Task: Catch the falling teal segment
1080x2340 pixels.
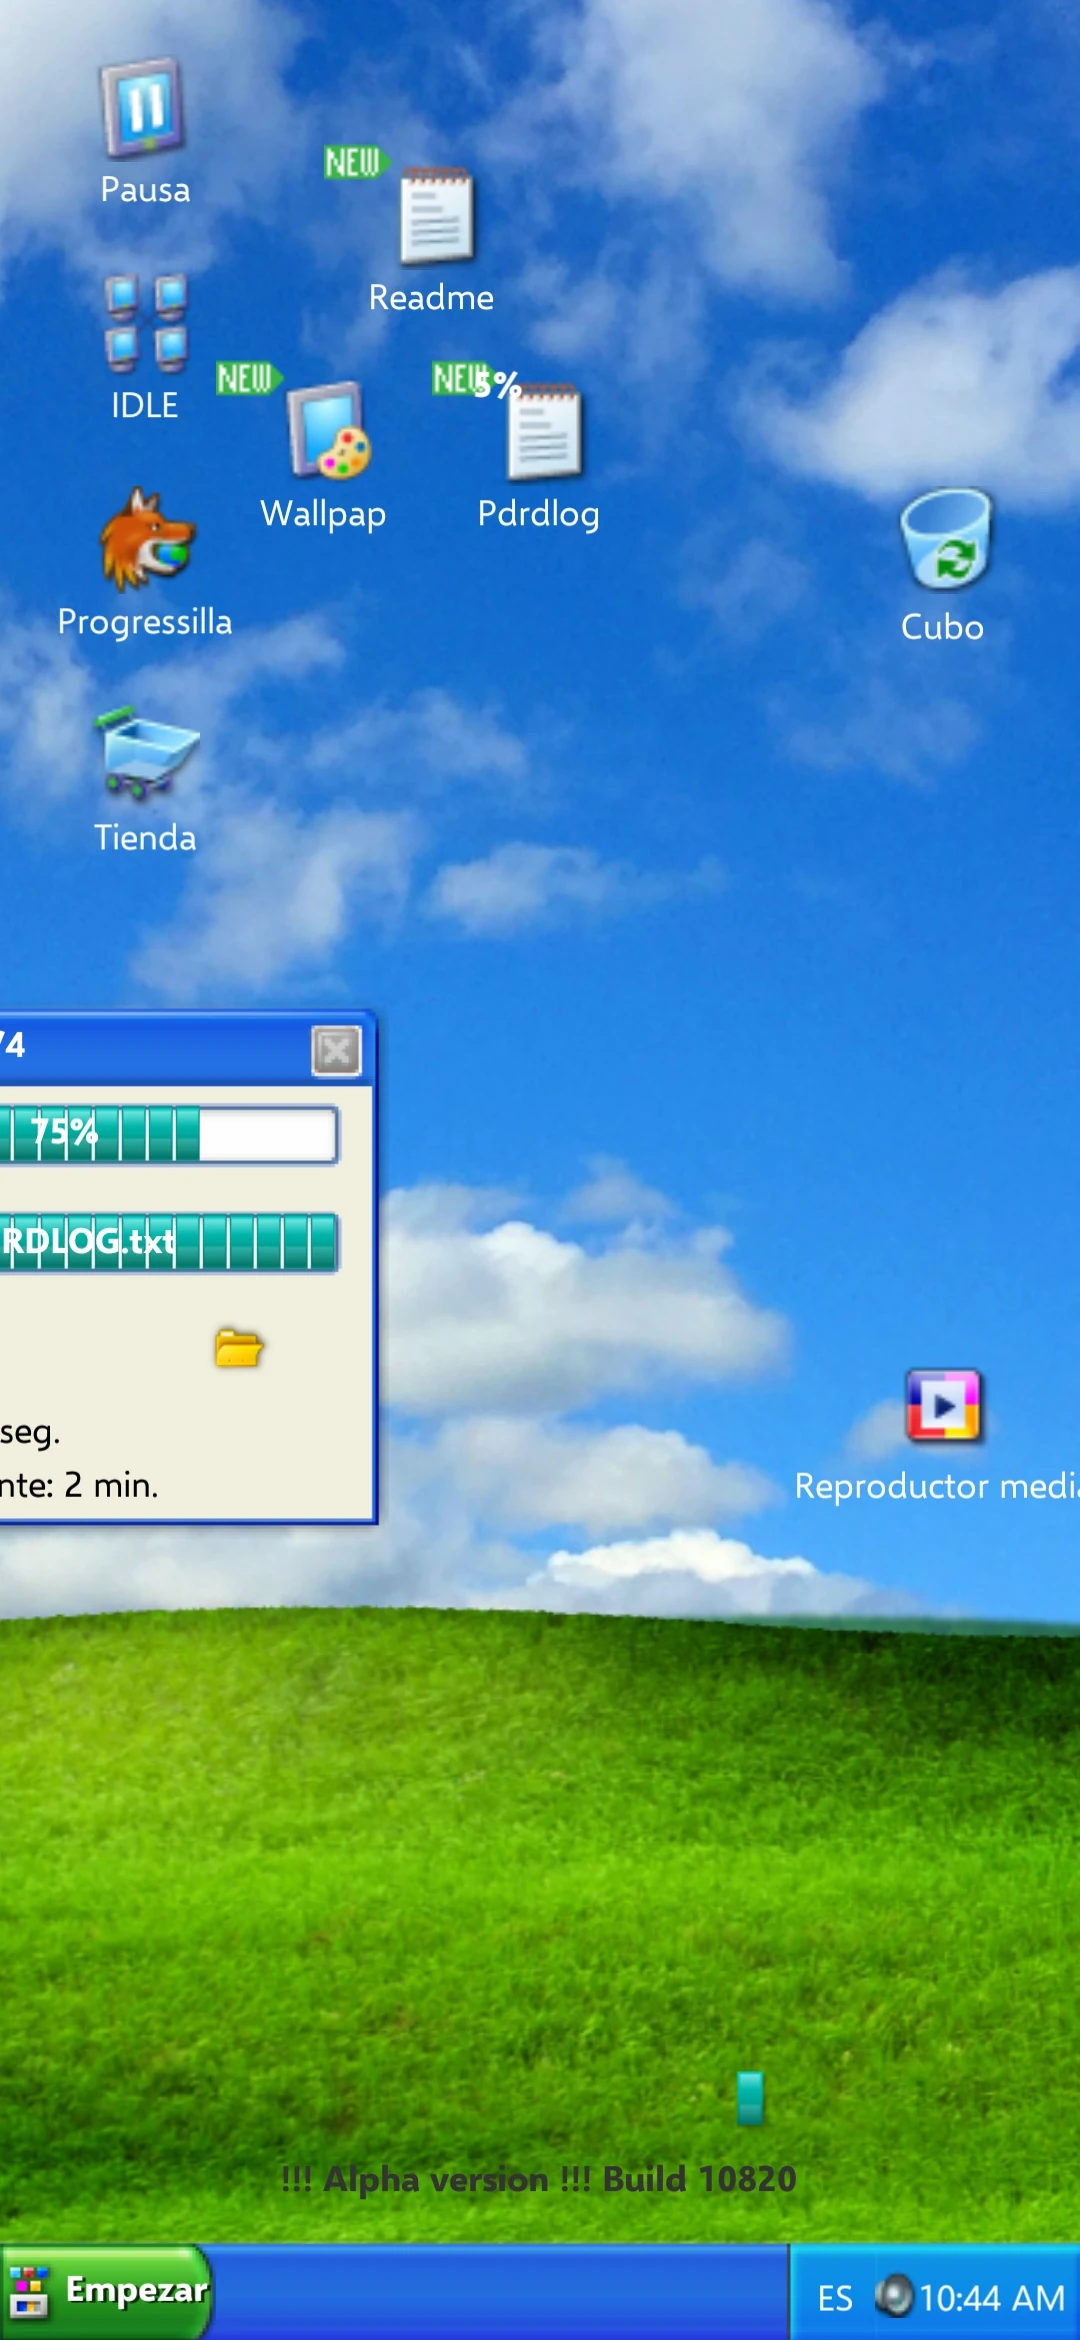Action: point(750,2098)
